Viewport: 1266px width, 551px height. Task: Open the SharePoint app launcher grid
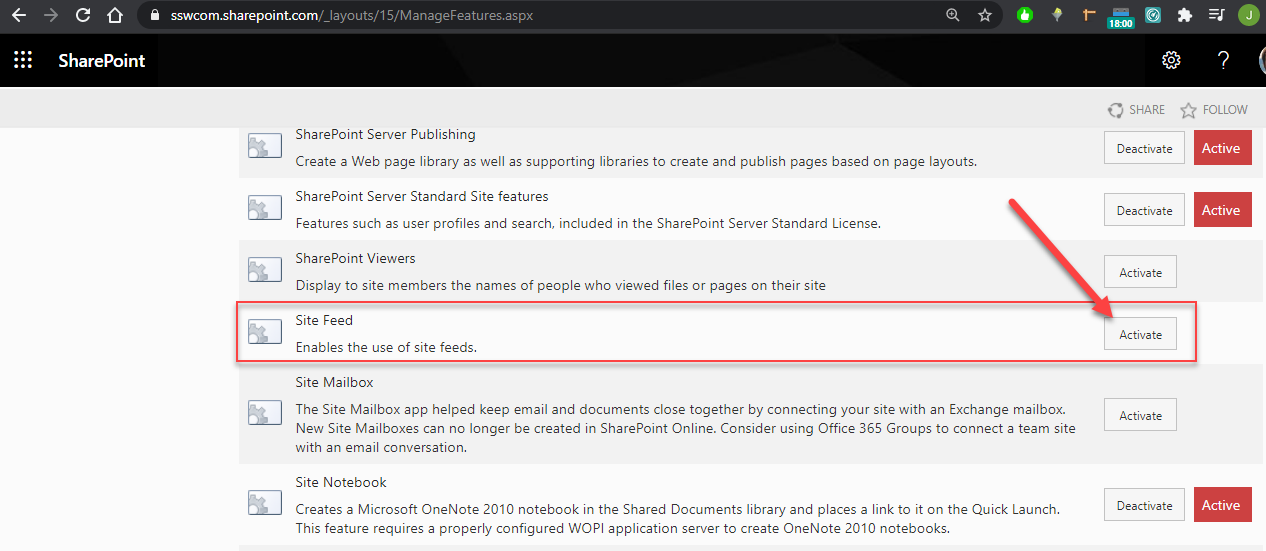pos(23,60)
